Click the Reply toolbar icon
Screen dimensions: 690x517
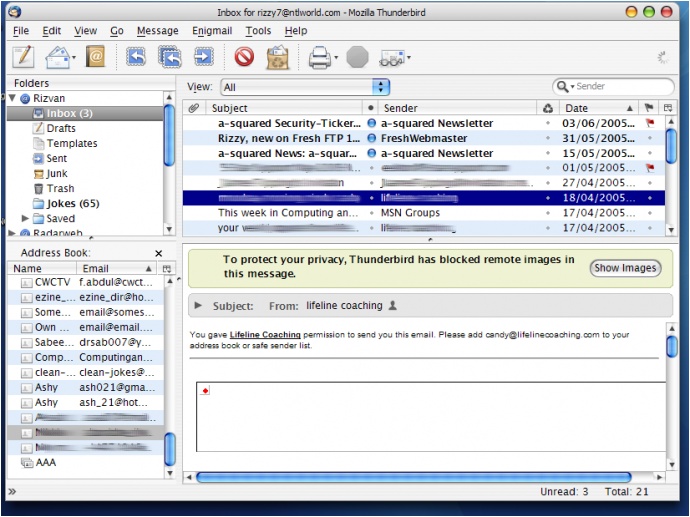[135, 57]
